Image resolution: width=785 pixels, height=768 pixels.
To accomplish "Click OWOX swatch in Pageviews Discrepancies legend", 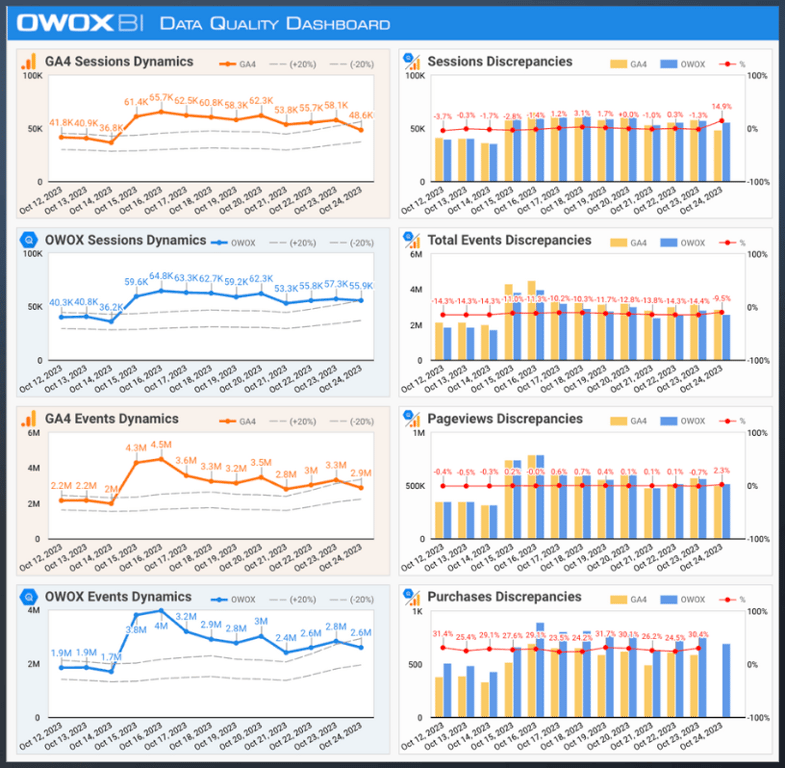I will point(669,422).
